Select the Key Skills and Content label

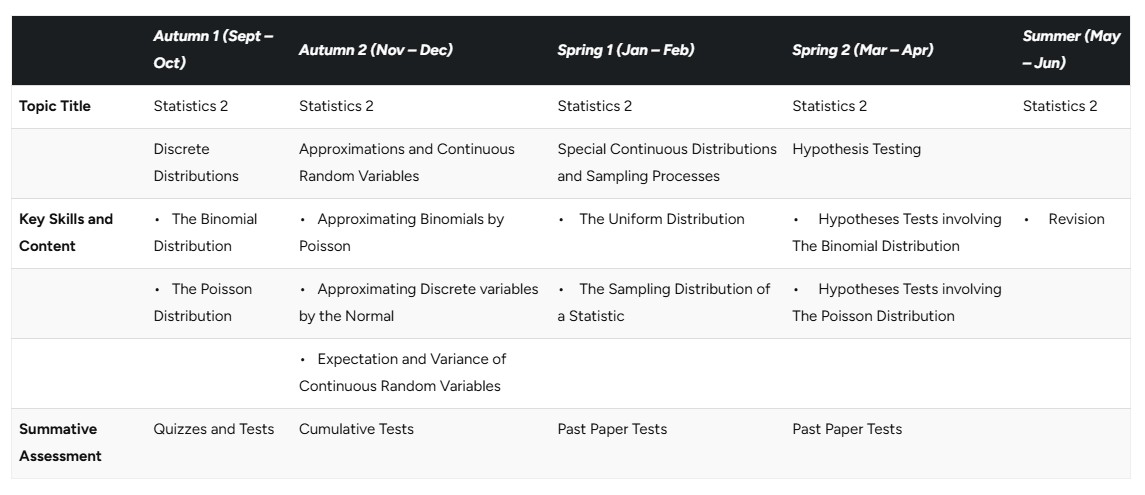click(66, 233)
